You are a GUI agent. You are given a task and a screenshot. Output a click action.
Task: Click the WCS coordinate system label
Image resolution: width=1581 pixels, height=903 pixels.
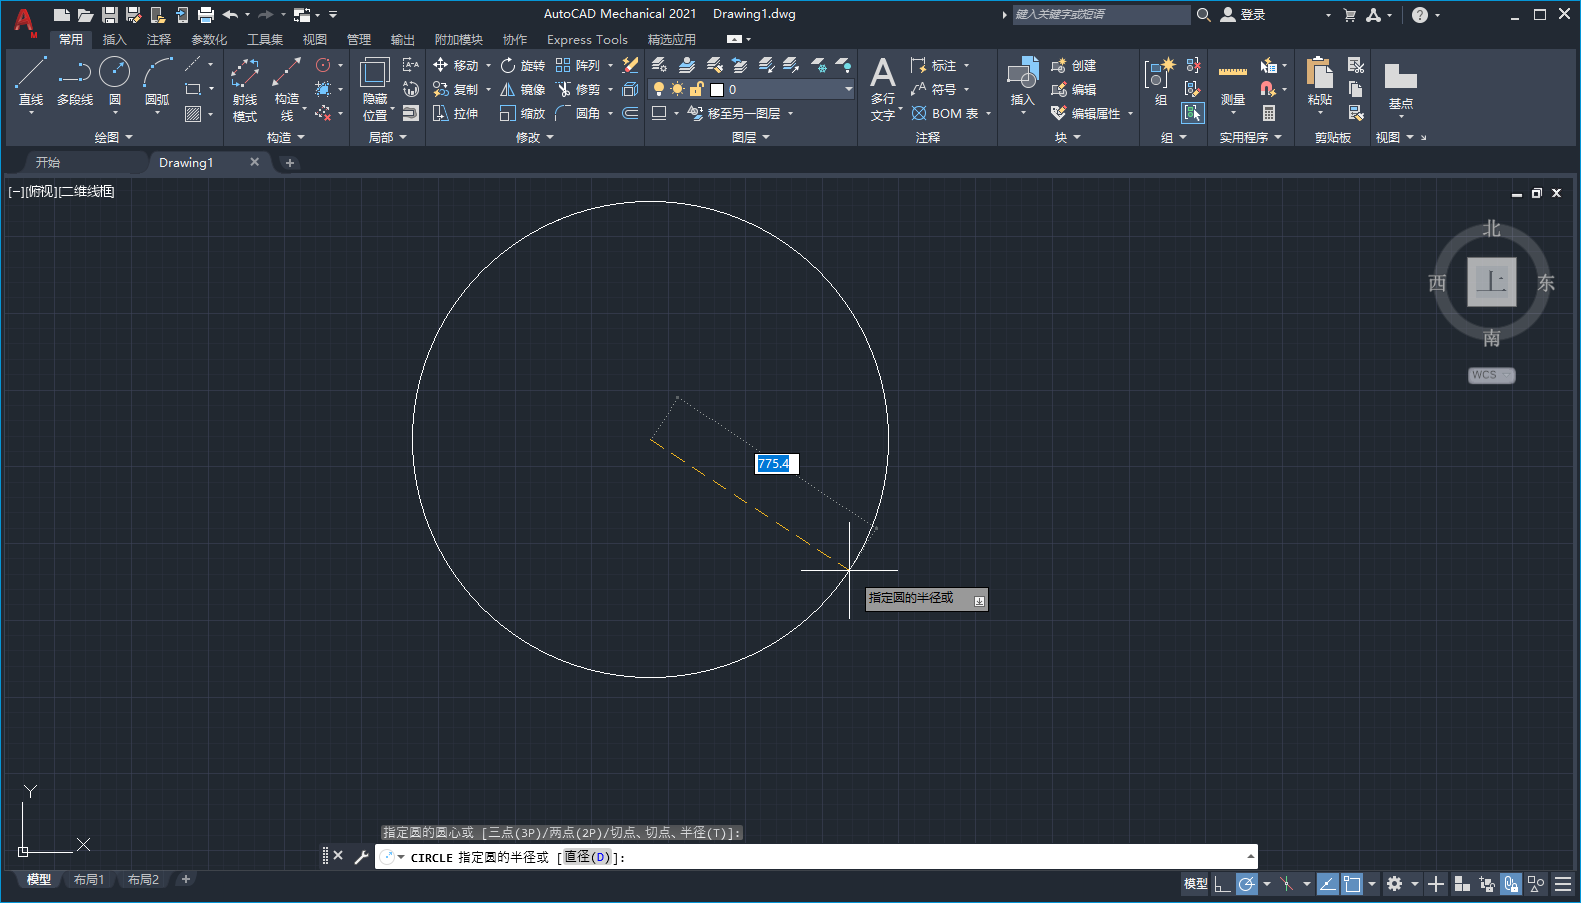point(1491,375)
